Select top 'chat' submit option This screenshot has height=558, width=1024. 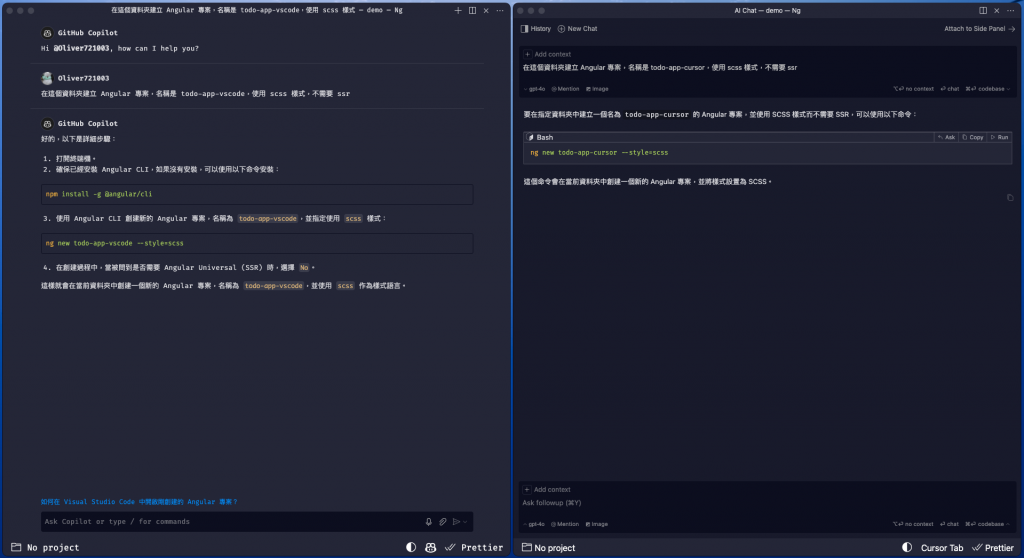point(950,89)
